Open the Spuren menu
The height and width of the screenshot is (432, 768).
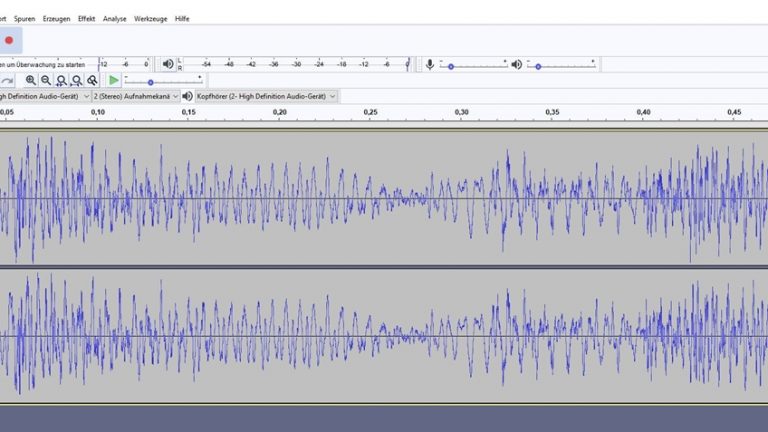[24, 19]
